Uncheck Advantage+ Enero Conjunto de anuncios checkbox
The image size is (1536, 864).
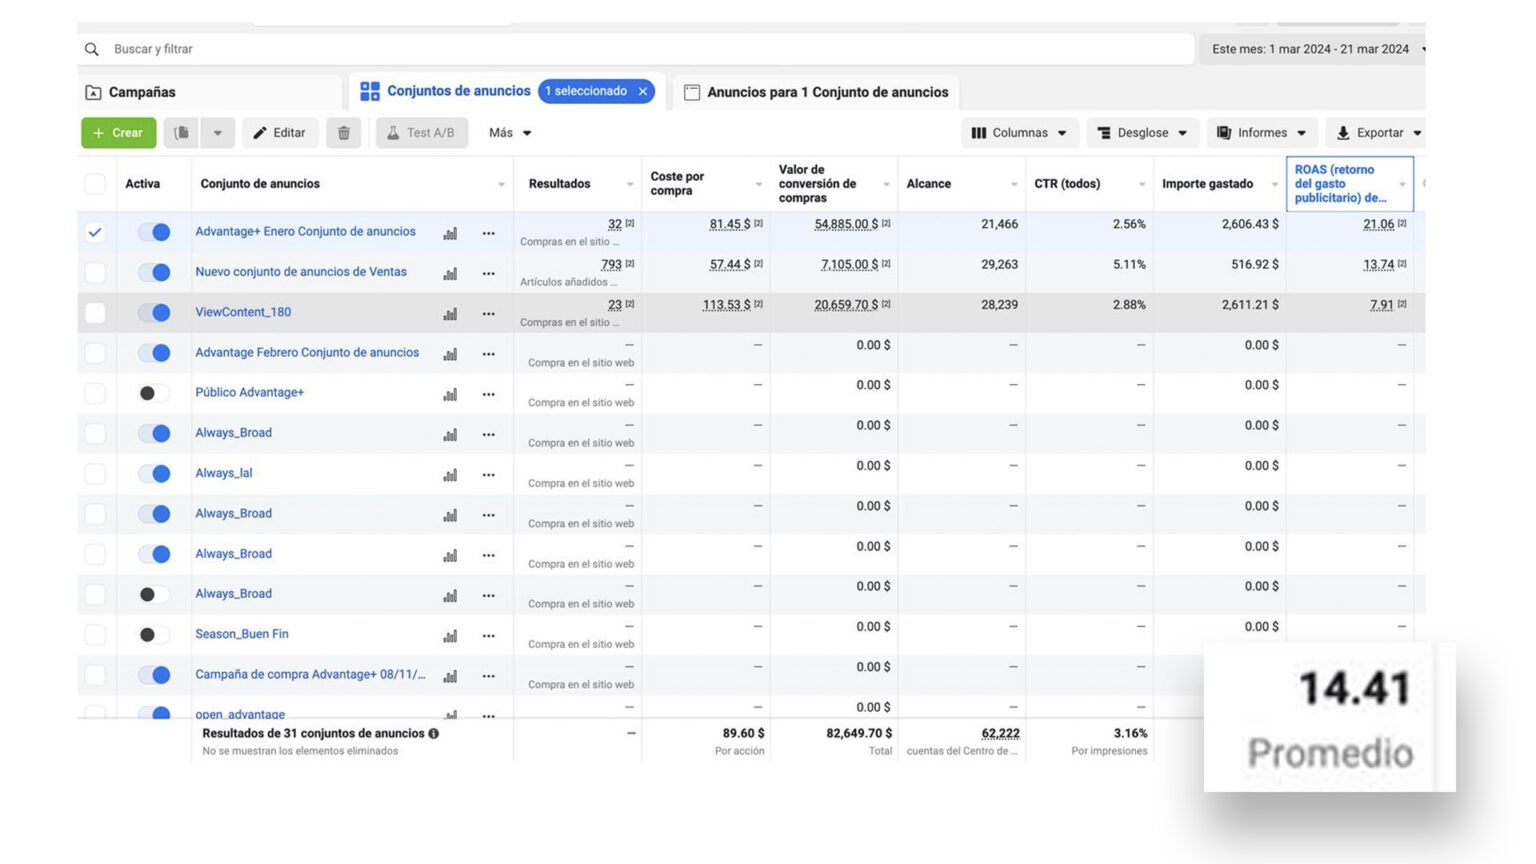[95, 232]
